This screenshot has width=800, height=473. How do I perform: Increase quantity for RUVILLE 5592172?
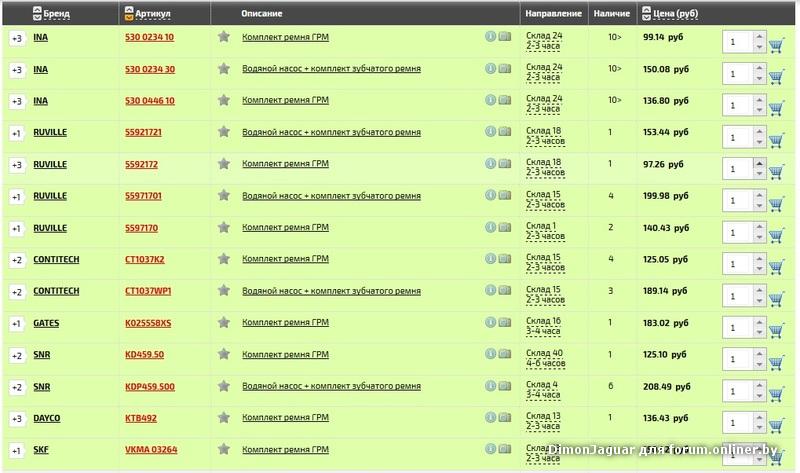pos(759,164)
